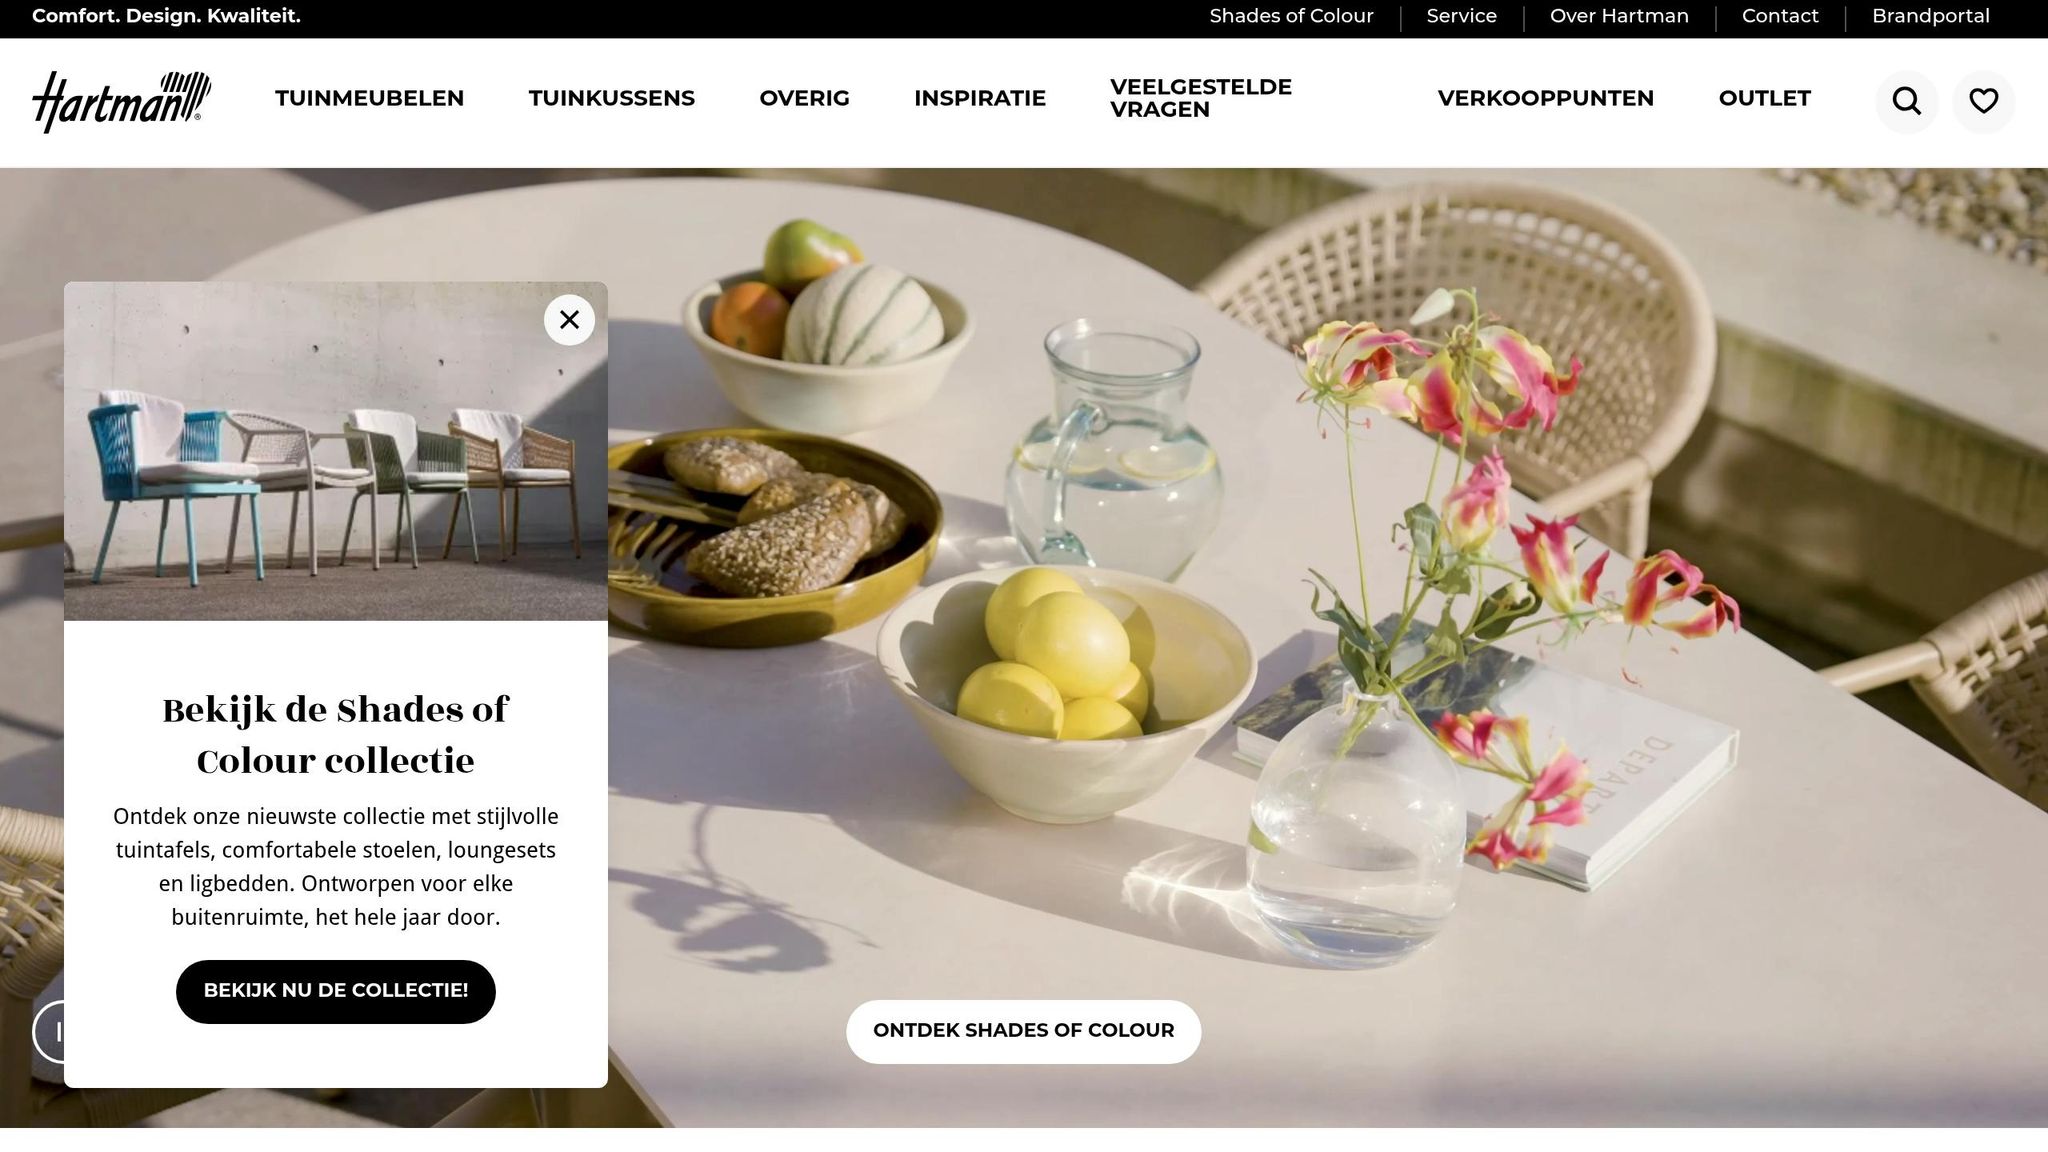Image resolution: width=2048 pixels, height=1152 pixels.
Task: Click the Hartmann logo
Action: tap(121, 101)
